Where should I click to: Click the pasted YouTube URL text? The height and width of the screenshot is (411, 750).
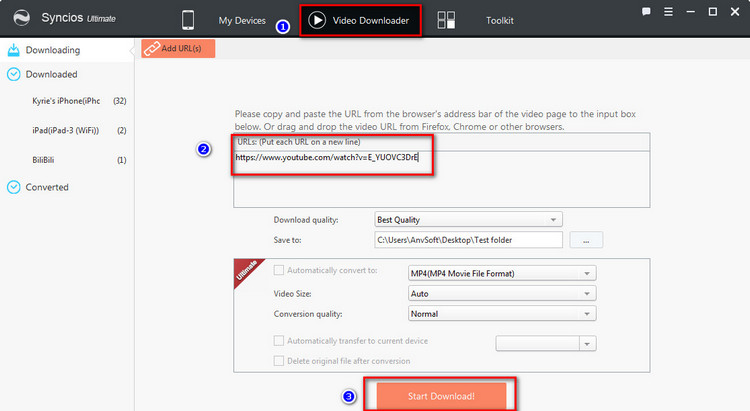click(327, 157)
